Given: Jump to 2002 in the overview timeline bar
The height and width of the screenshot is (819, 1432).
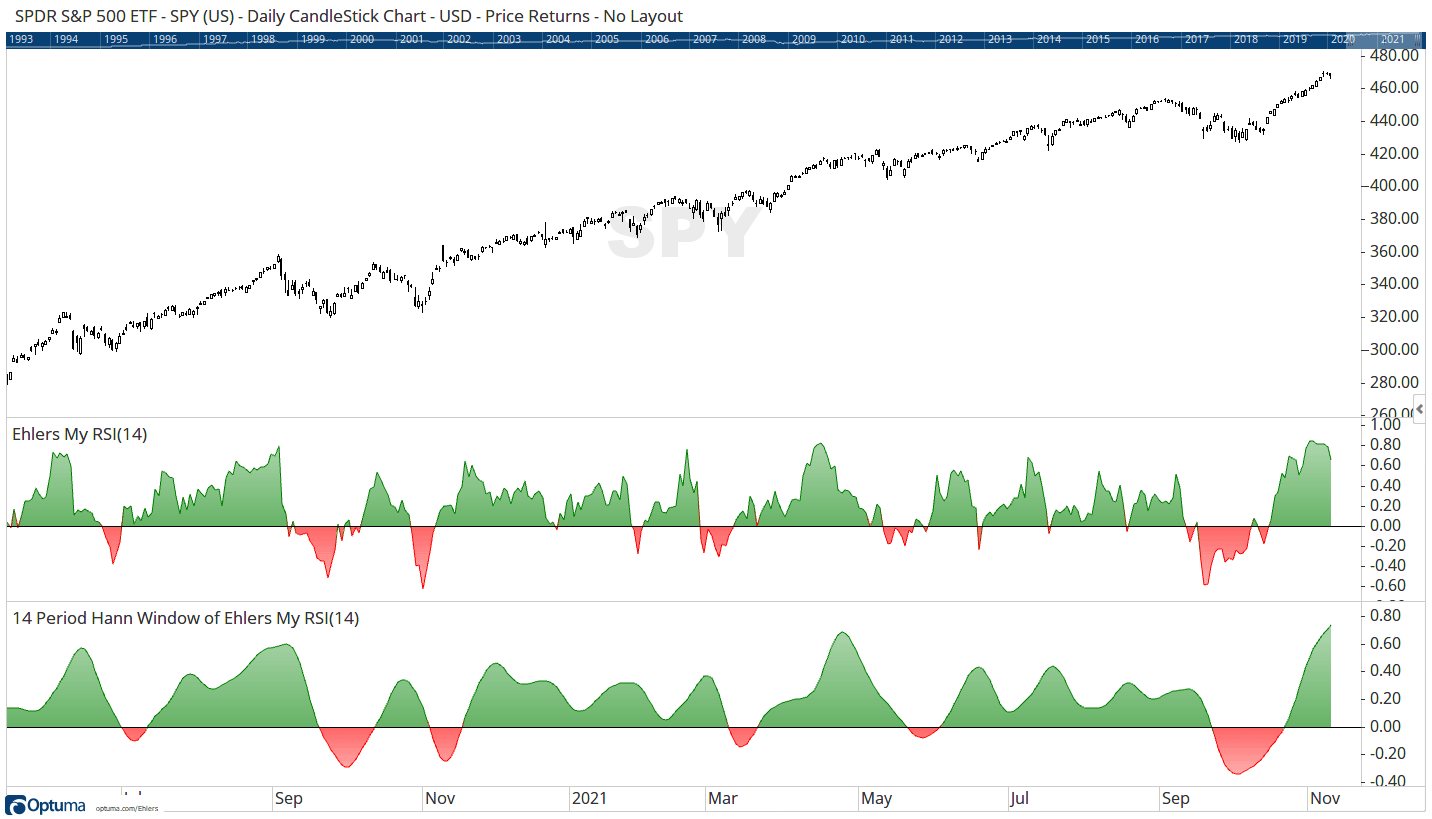Looking at the screenshot, I should click(459, 39).
